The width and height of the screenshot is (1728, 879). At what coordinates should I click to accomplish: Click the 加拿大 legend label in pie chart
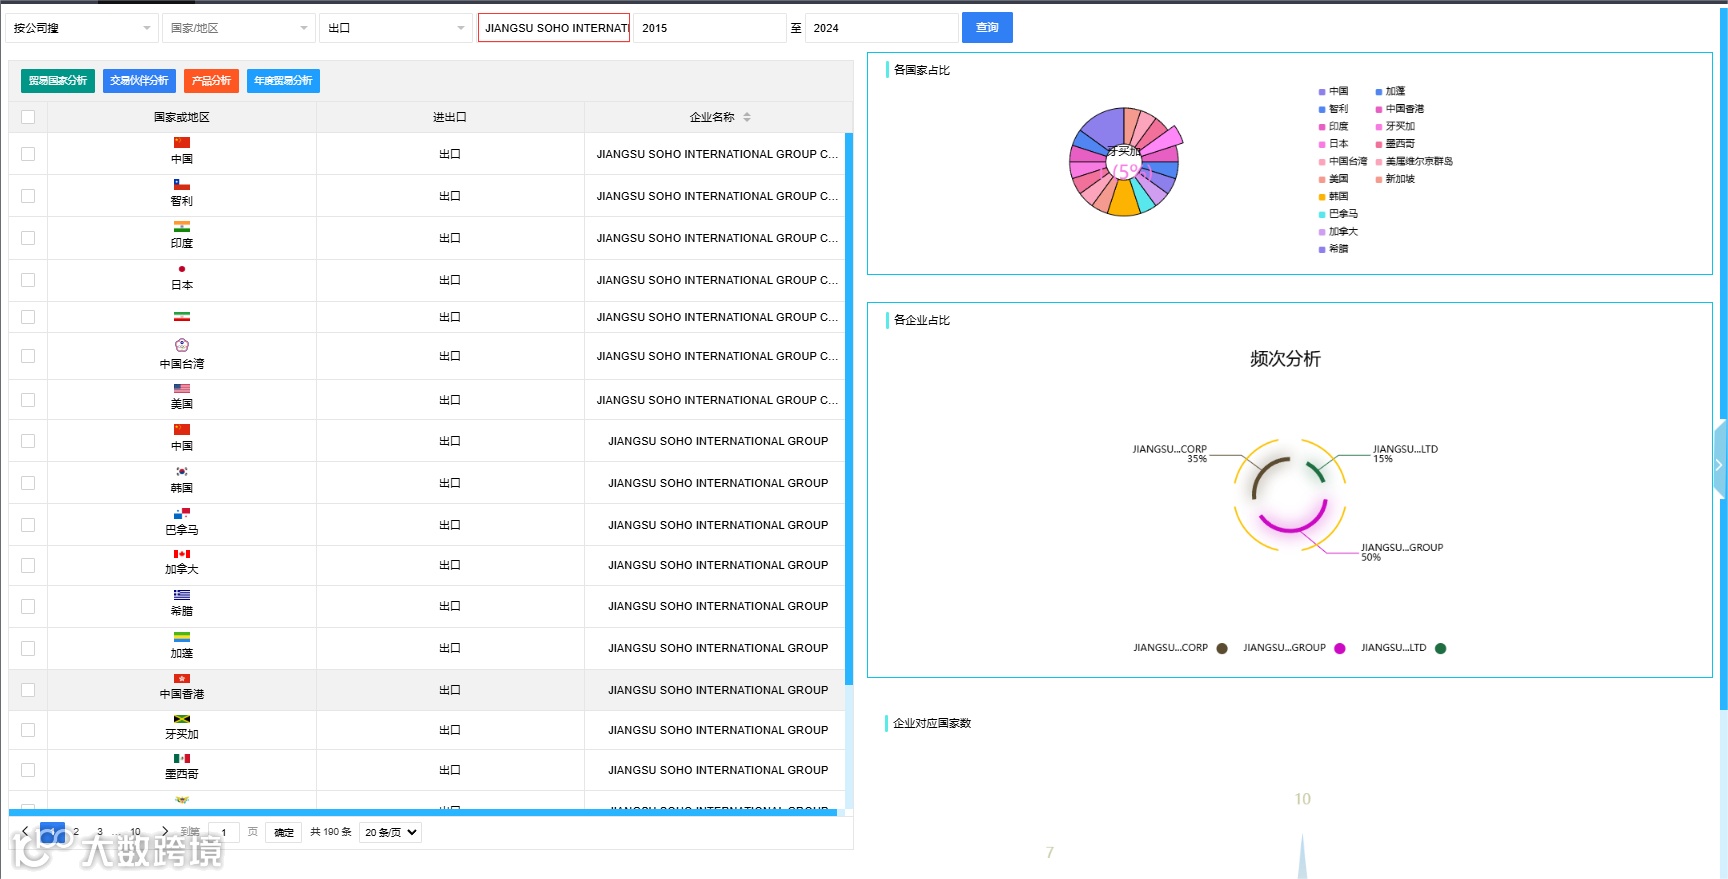1343,232
